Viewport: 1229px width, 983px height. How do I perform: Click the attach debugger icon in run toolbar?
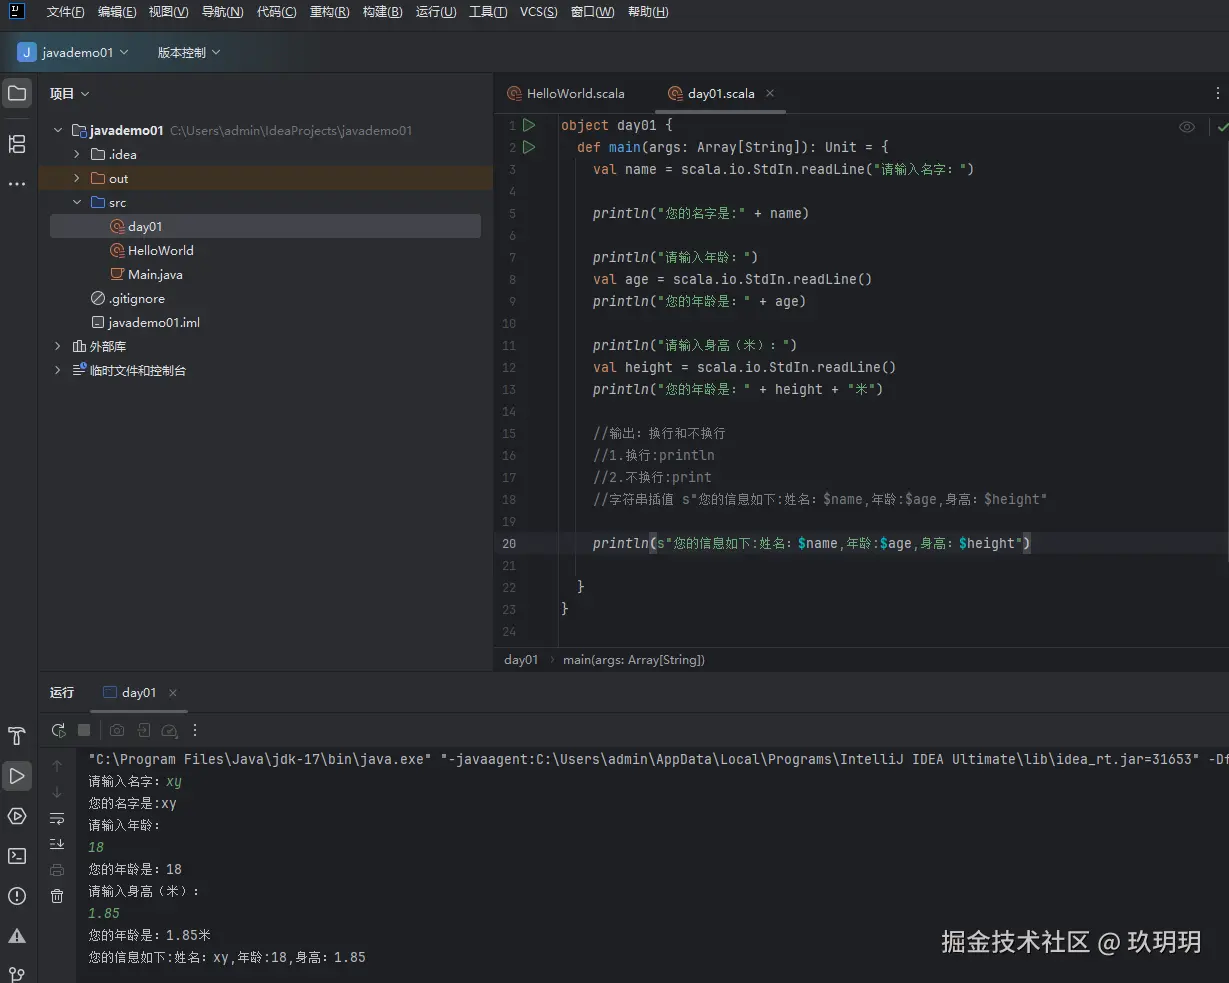click(x=143, y=730)
